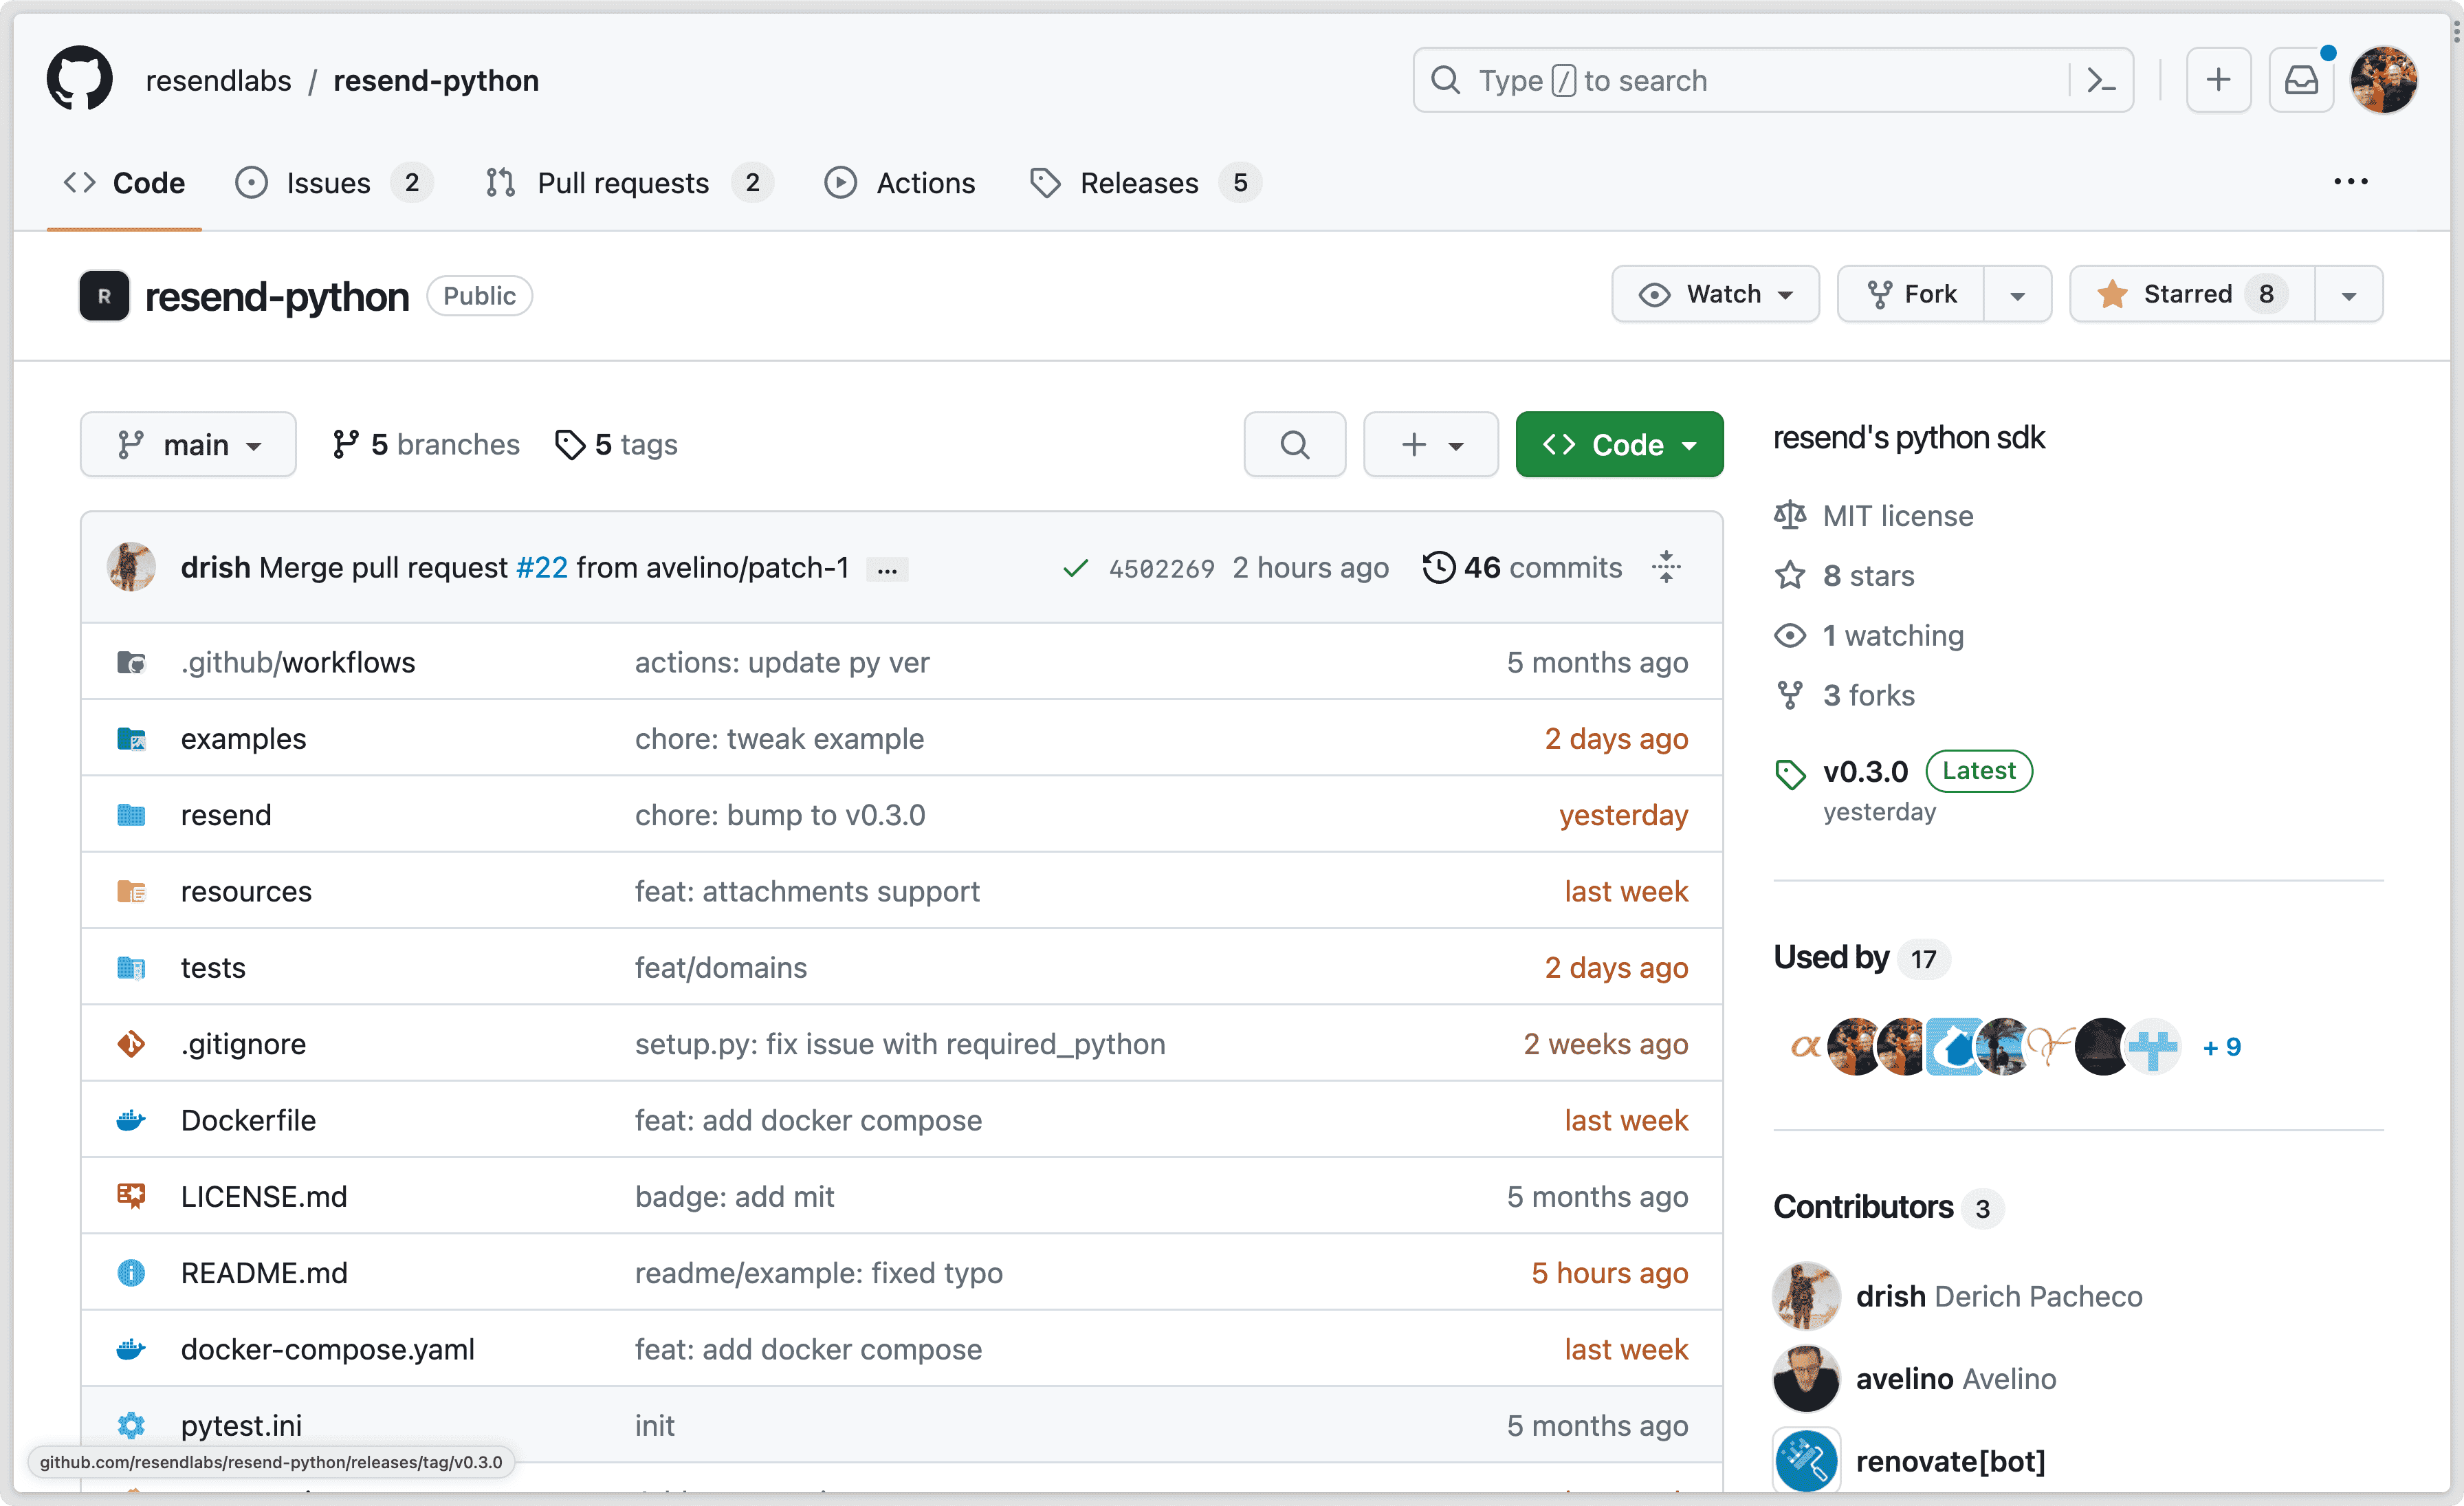Click the commit history clock icon
The width and height of the screenshot is (2464, 1506).
(1438, 567)
